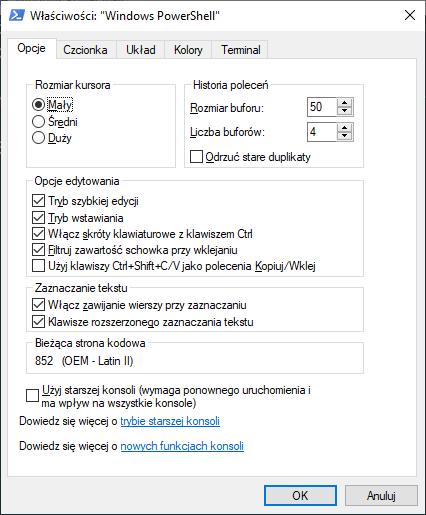Image resolution: width=426 pixels, height=515 pixels.
Task: Open the Kolory tab
Action: tap(188, 50)
